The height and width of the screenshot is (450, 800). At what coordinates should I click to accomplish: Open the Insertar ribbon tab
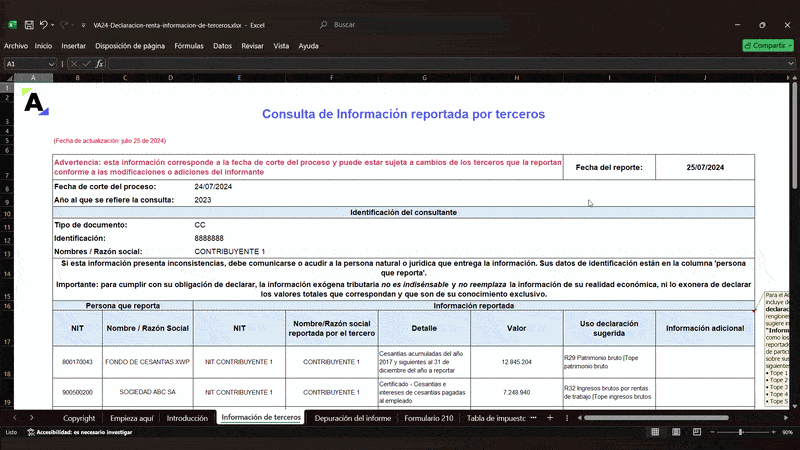coord(73,46)
